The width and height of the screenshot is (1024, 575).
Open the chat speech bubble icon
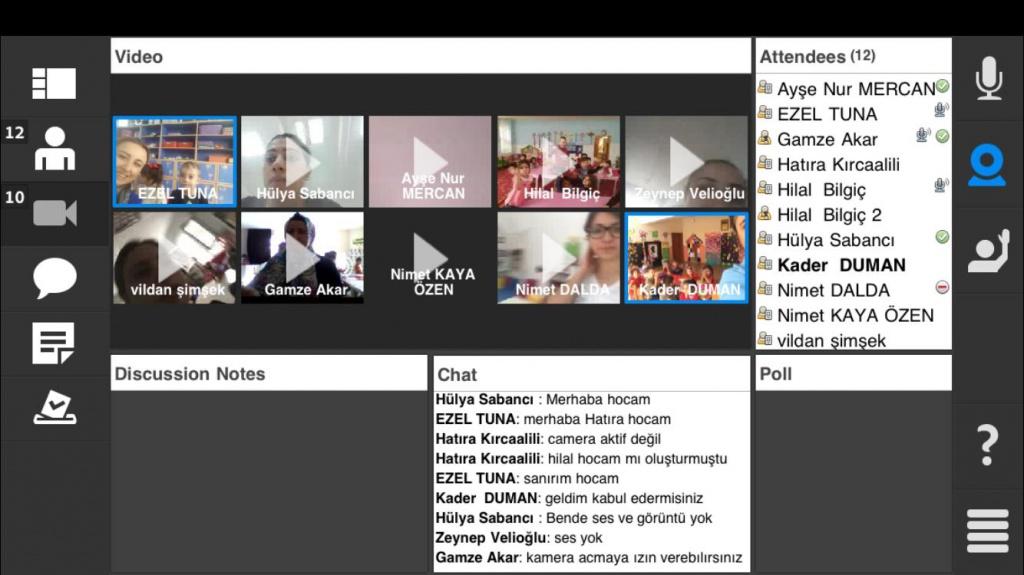(54, 278)
